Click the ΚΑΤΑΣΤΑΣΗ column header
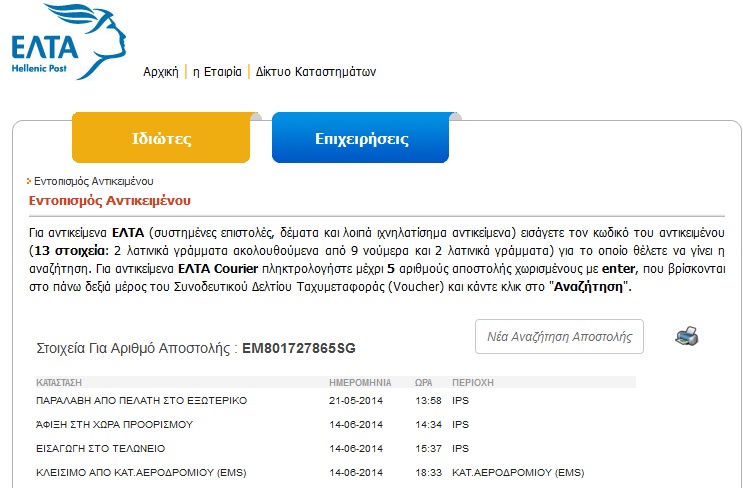Image resolution: width=743 pixels, height=488 pixels. pyautogui.click(x=59, y=382)
